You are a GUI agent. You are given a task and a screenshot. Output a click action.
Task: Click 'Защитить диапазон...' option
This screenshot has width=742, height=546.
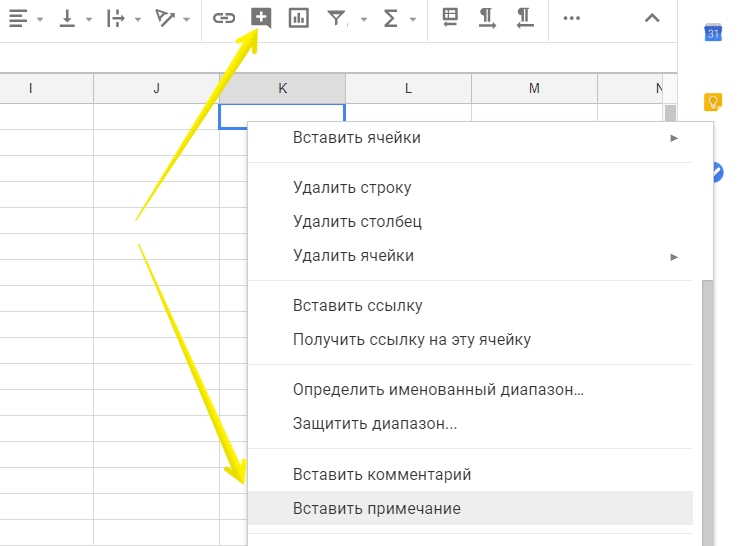(375, 423)
